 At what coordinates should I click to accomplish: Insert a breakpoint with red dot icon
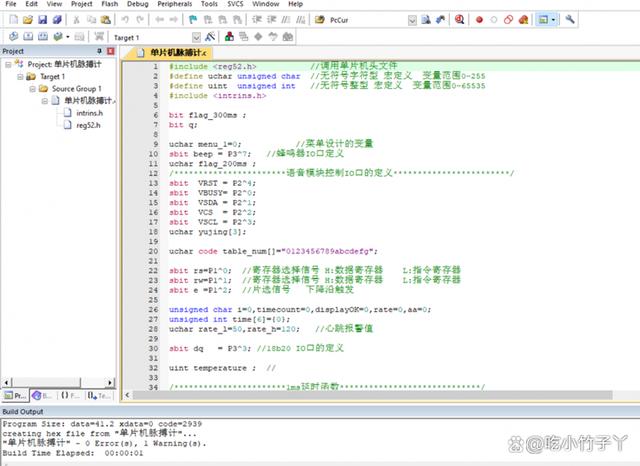479,19
